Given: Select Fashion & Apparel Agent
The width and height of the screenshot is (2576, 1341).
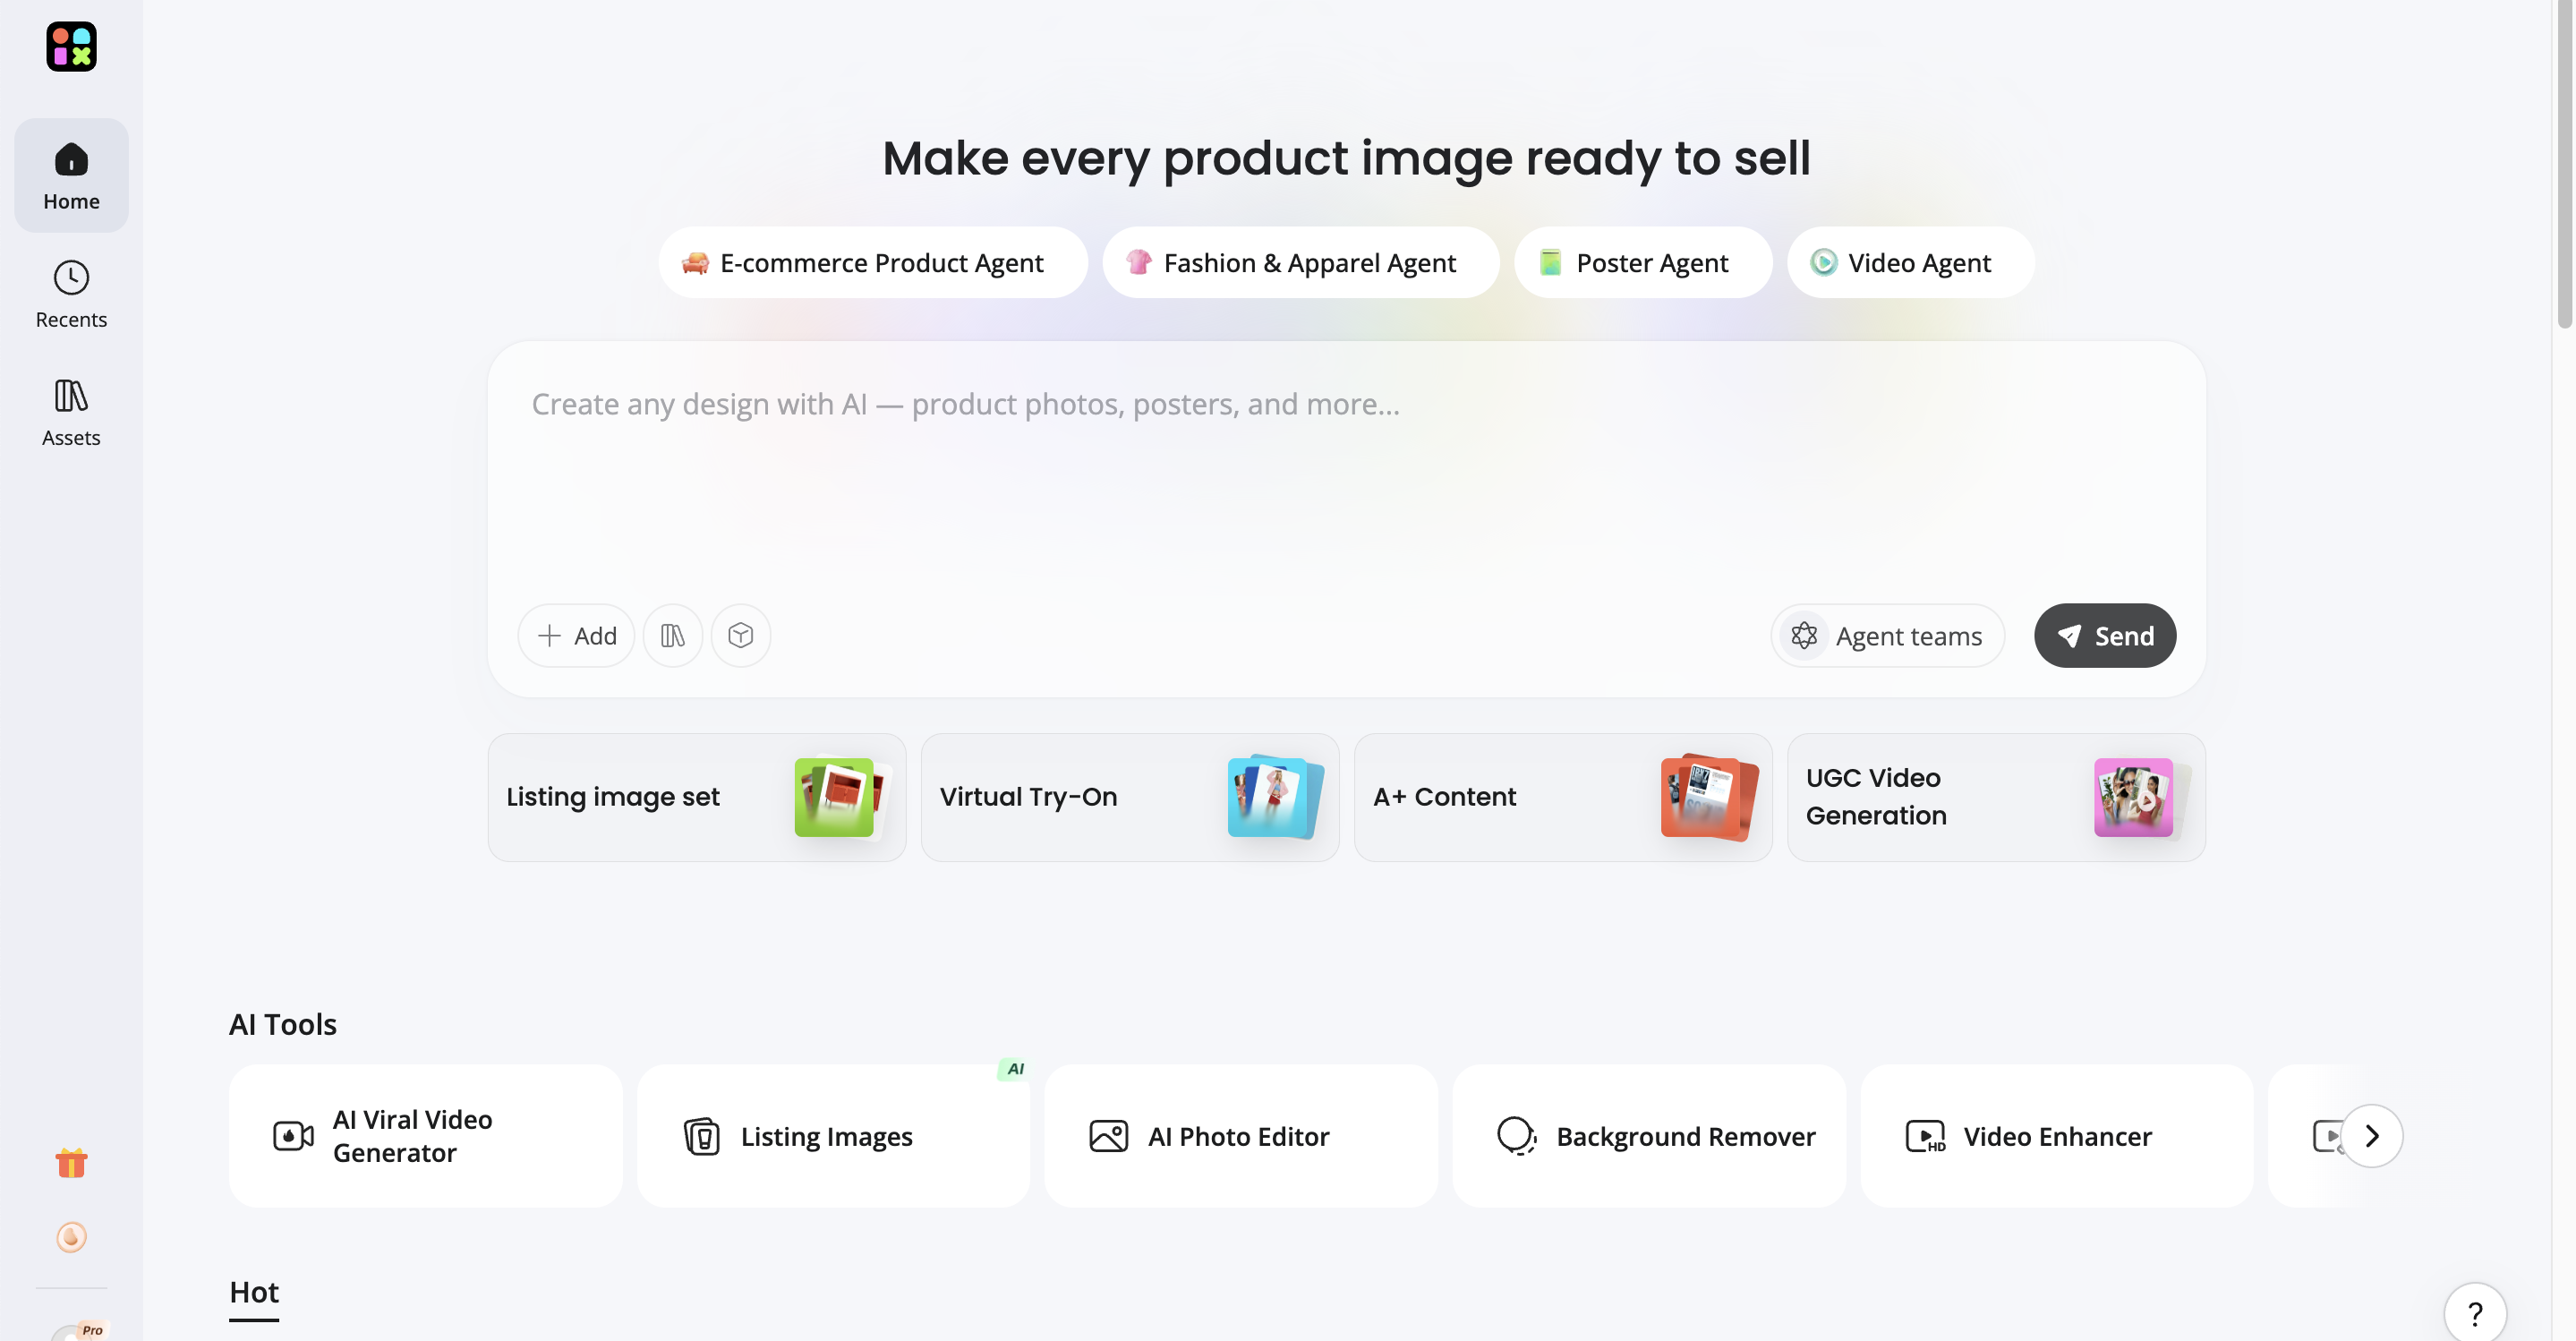Looking at the screenshot, I should (x=1301, y=262).
